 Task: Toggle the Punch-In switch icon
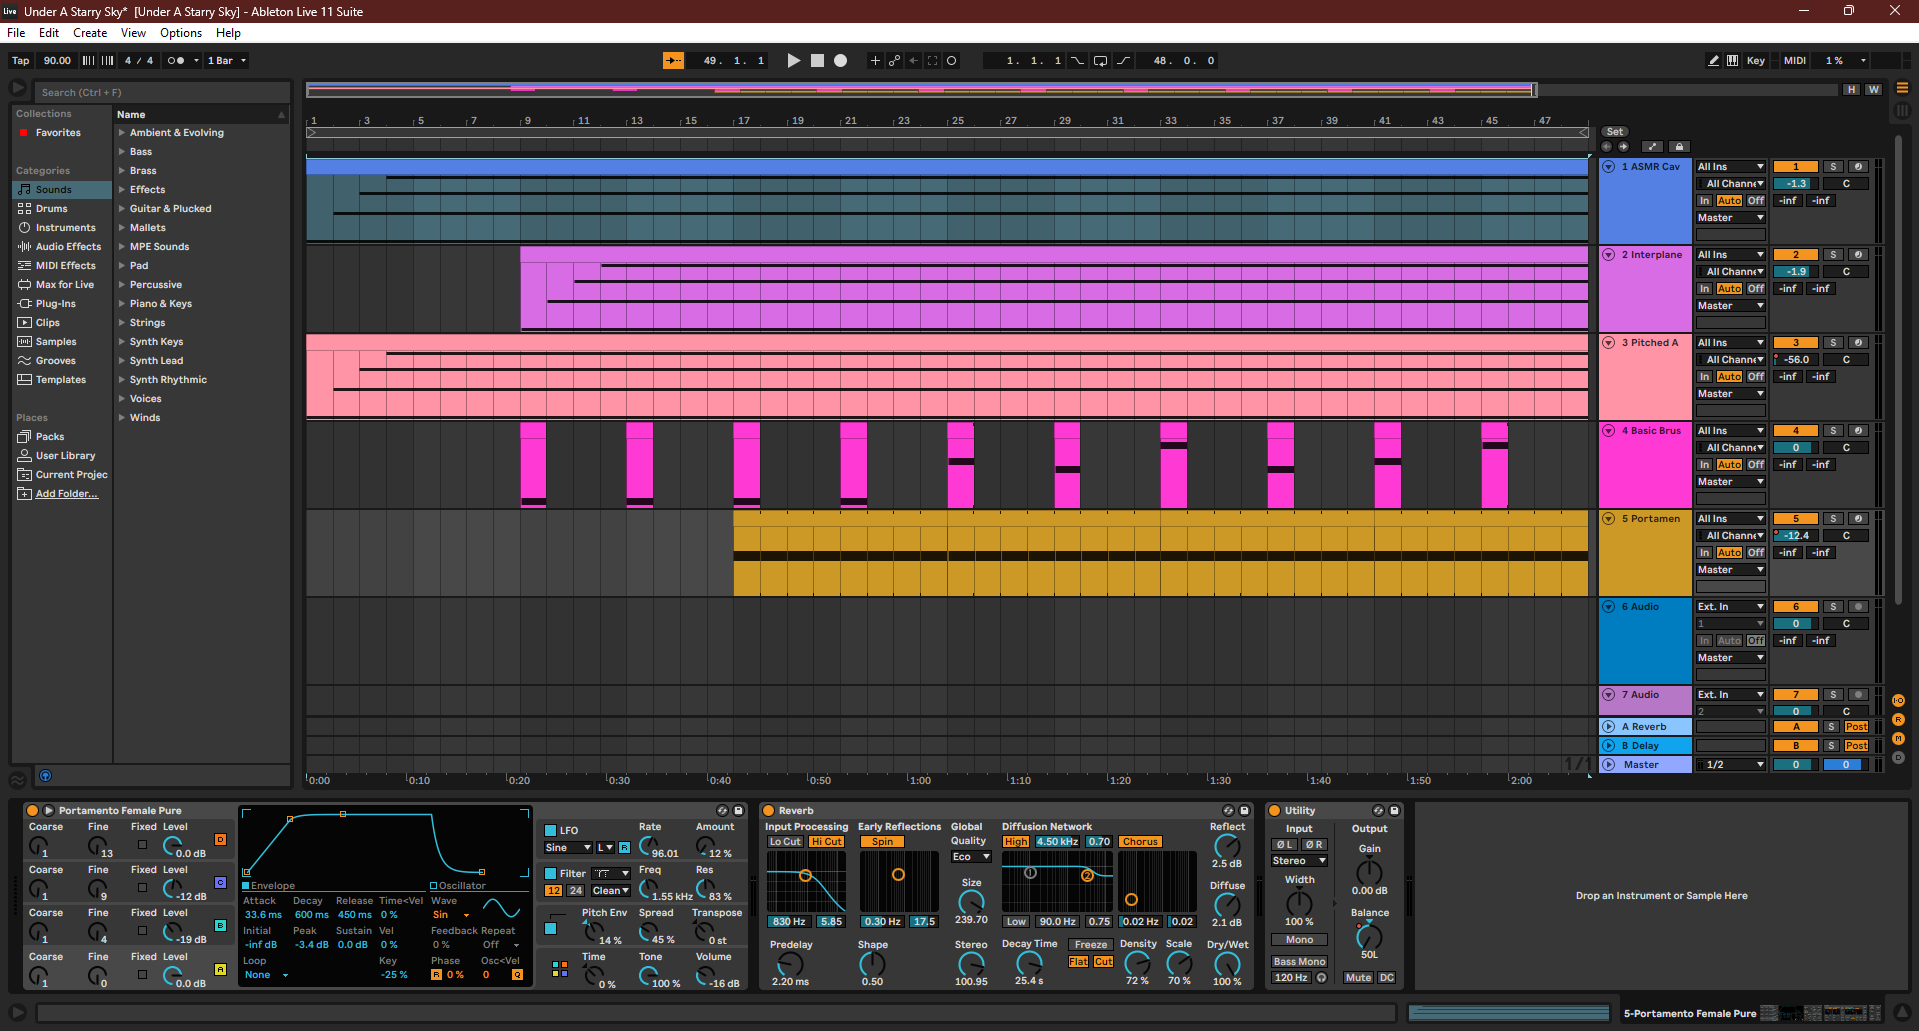pos(1077,61)
